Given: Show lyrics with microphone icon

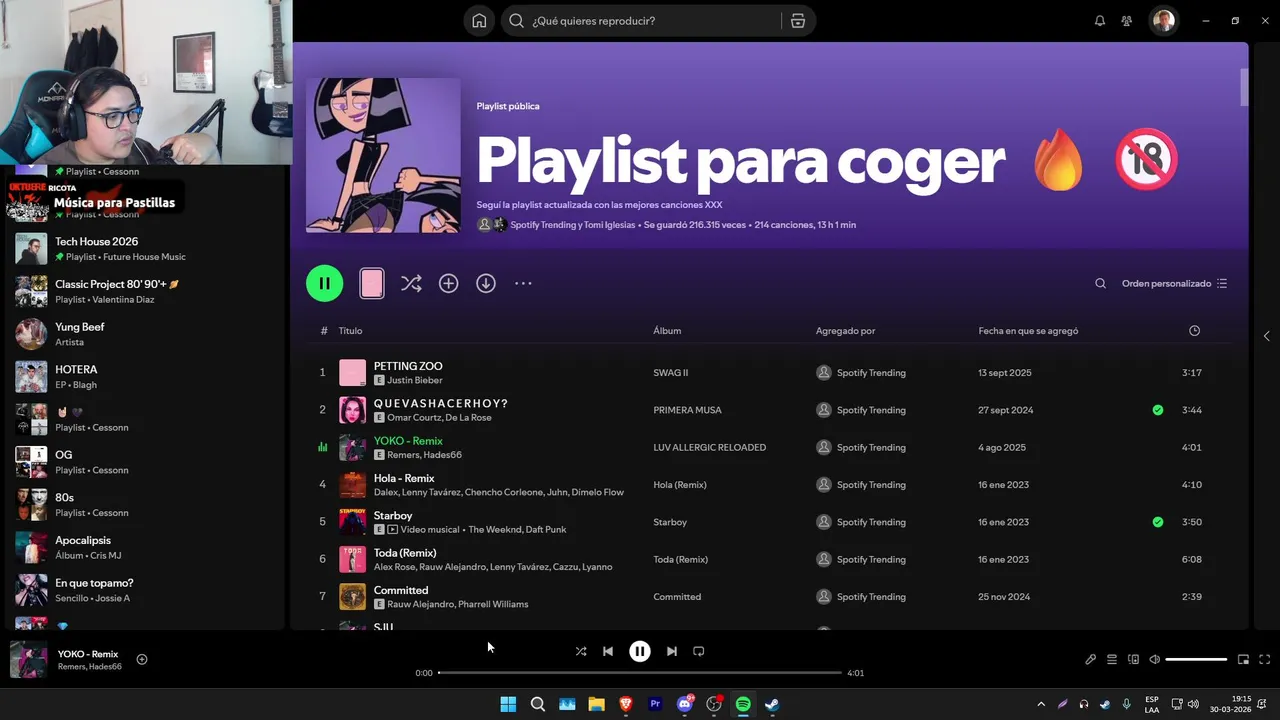Looking at the screenshot, I should click(1091, 659).
